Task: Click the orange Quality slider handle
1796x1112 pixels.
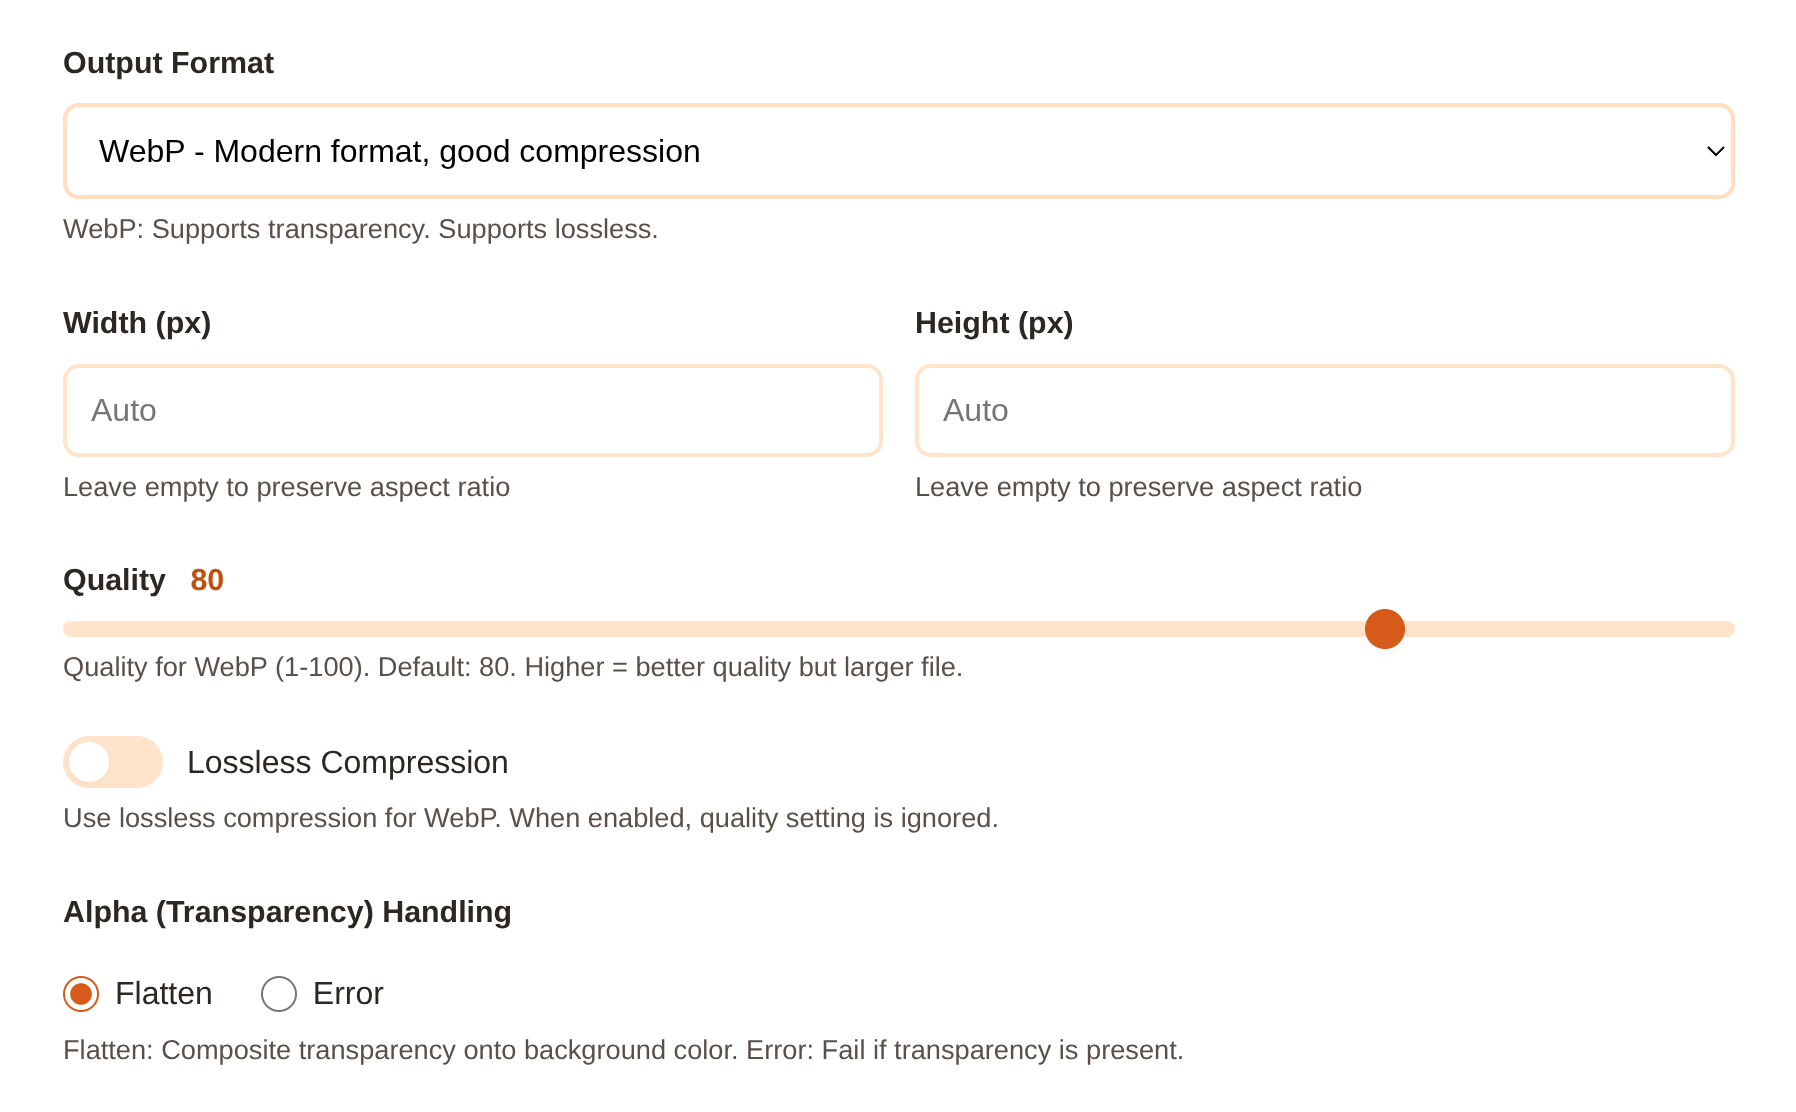Action: [1384, 629]
